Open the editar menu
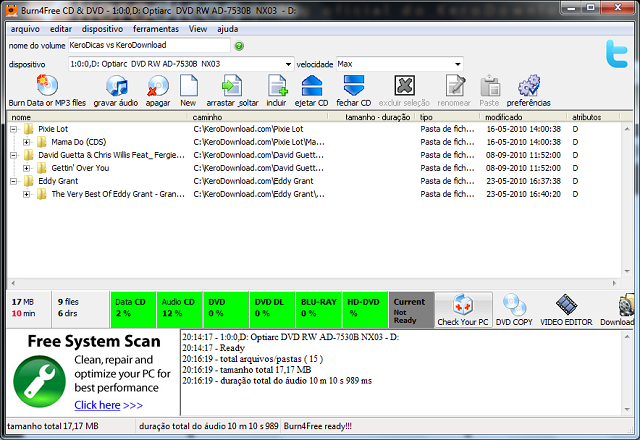Viewport: 640px width, 440px height. (61, 29)
